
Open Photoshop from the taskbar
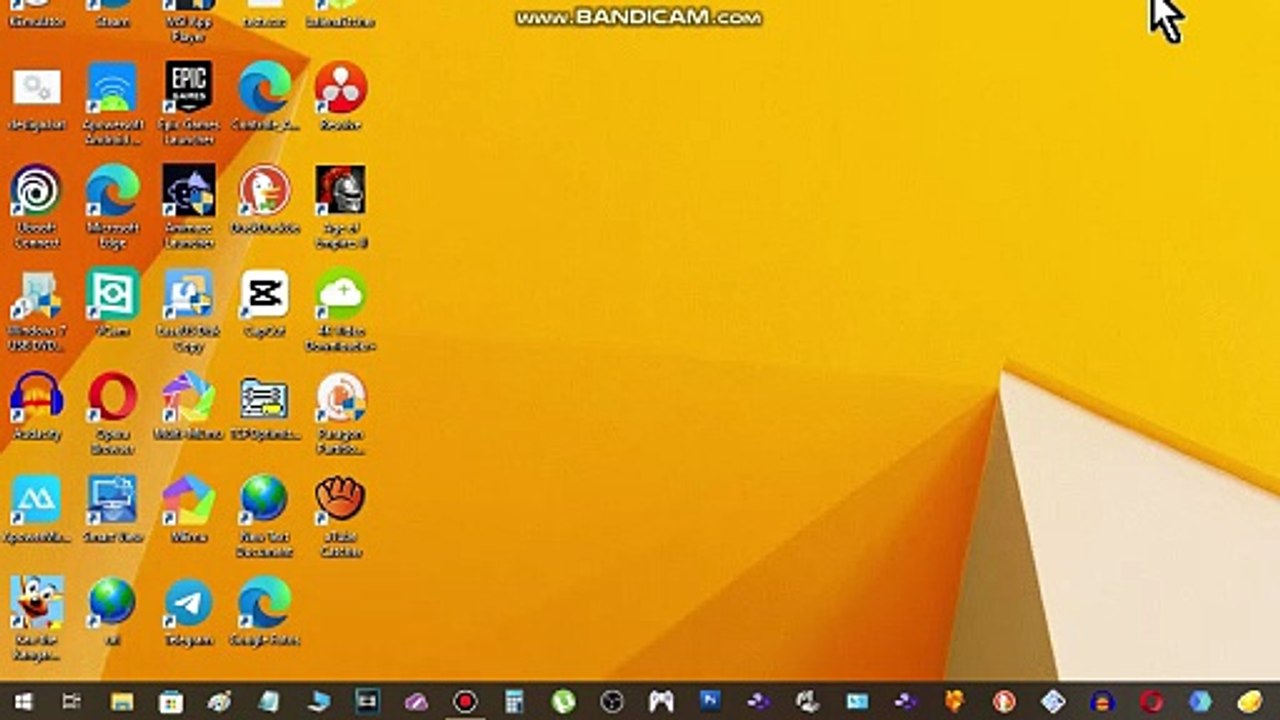click(x=710, y=701)
